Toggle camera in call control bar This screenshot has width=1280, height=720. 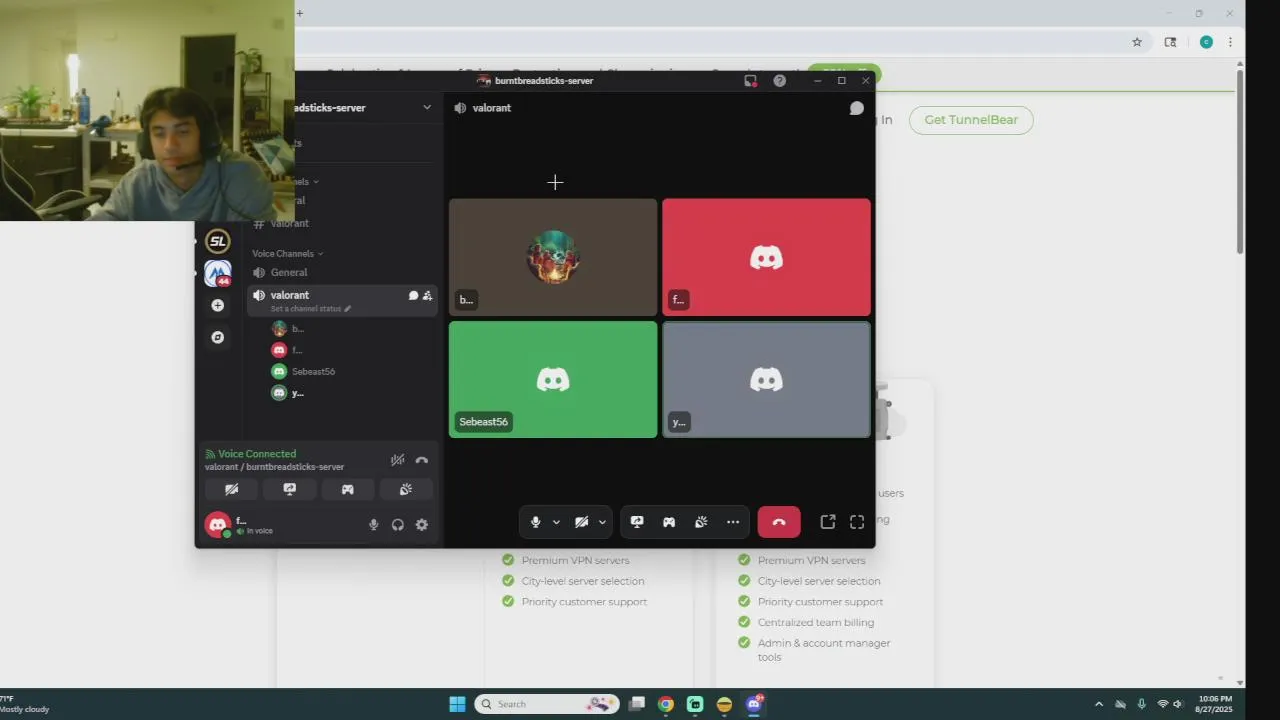pyautogui.click(x=581, y=522)
